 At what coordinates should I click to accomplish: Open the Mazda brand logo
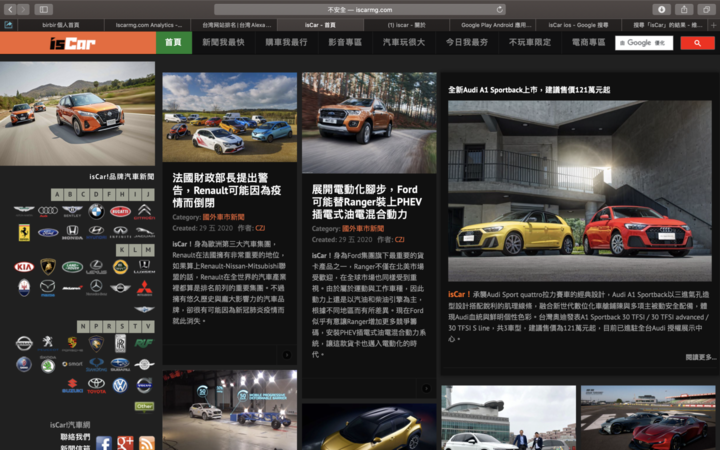coord(48,288)
